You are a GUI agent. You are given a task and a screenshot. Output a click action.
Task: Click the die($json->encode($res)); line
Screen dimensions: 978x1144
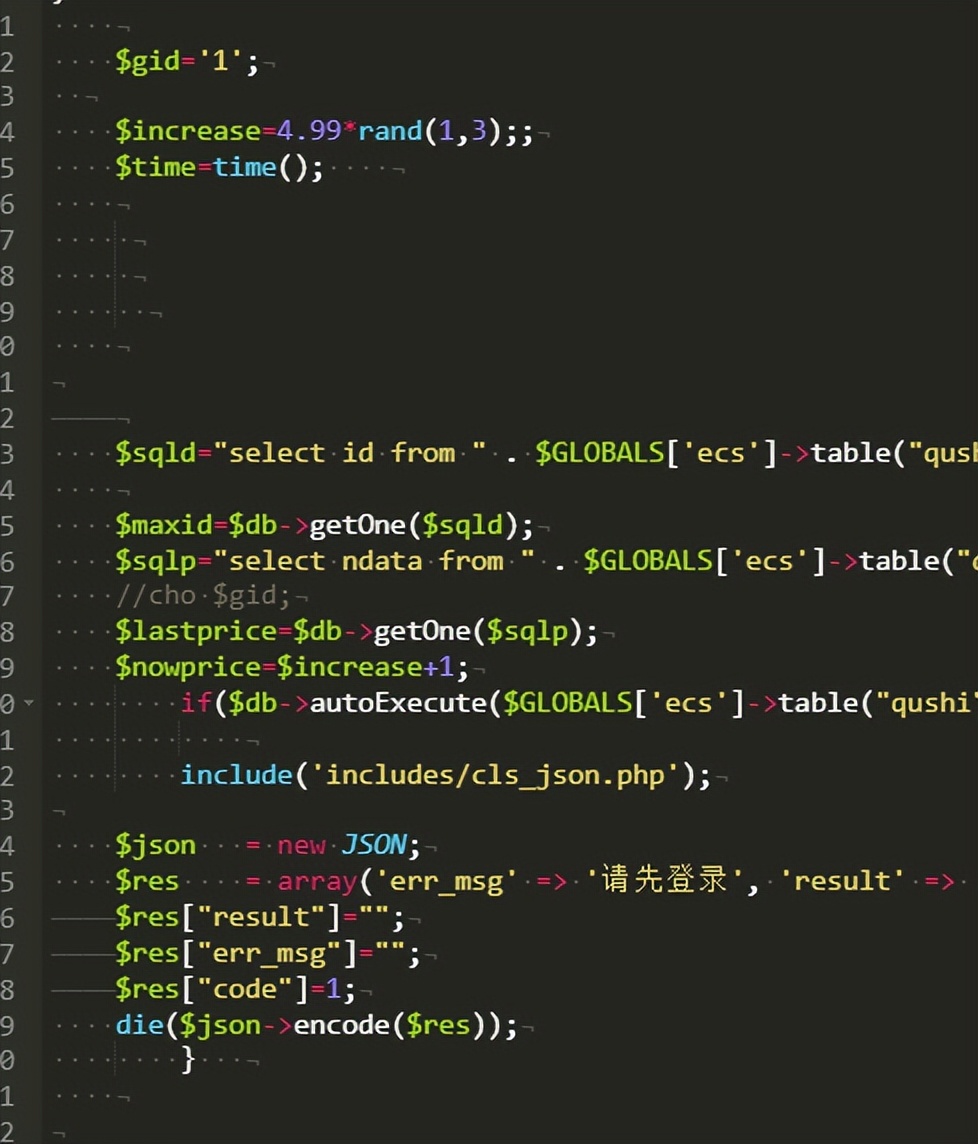316,1025
